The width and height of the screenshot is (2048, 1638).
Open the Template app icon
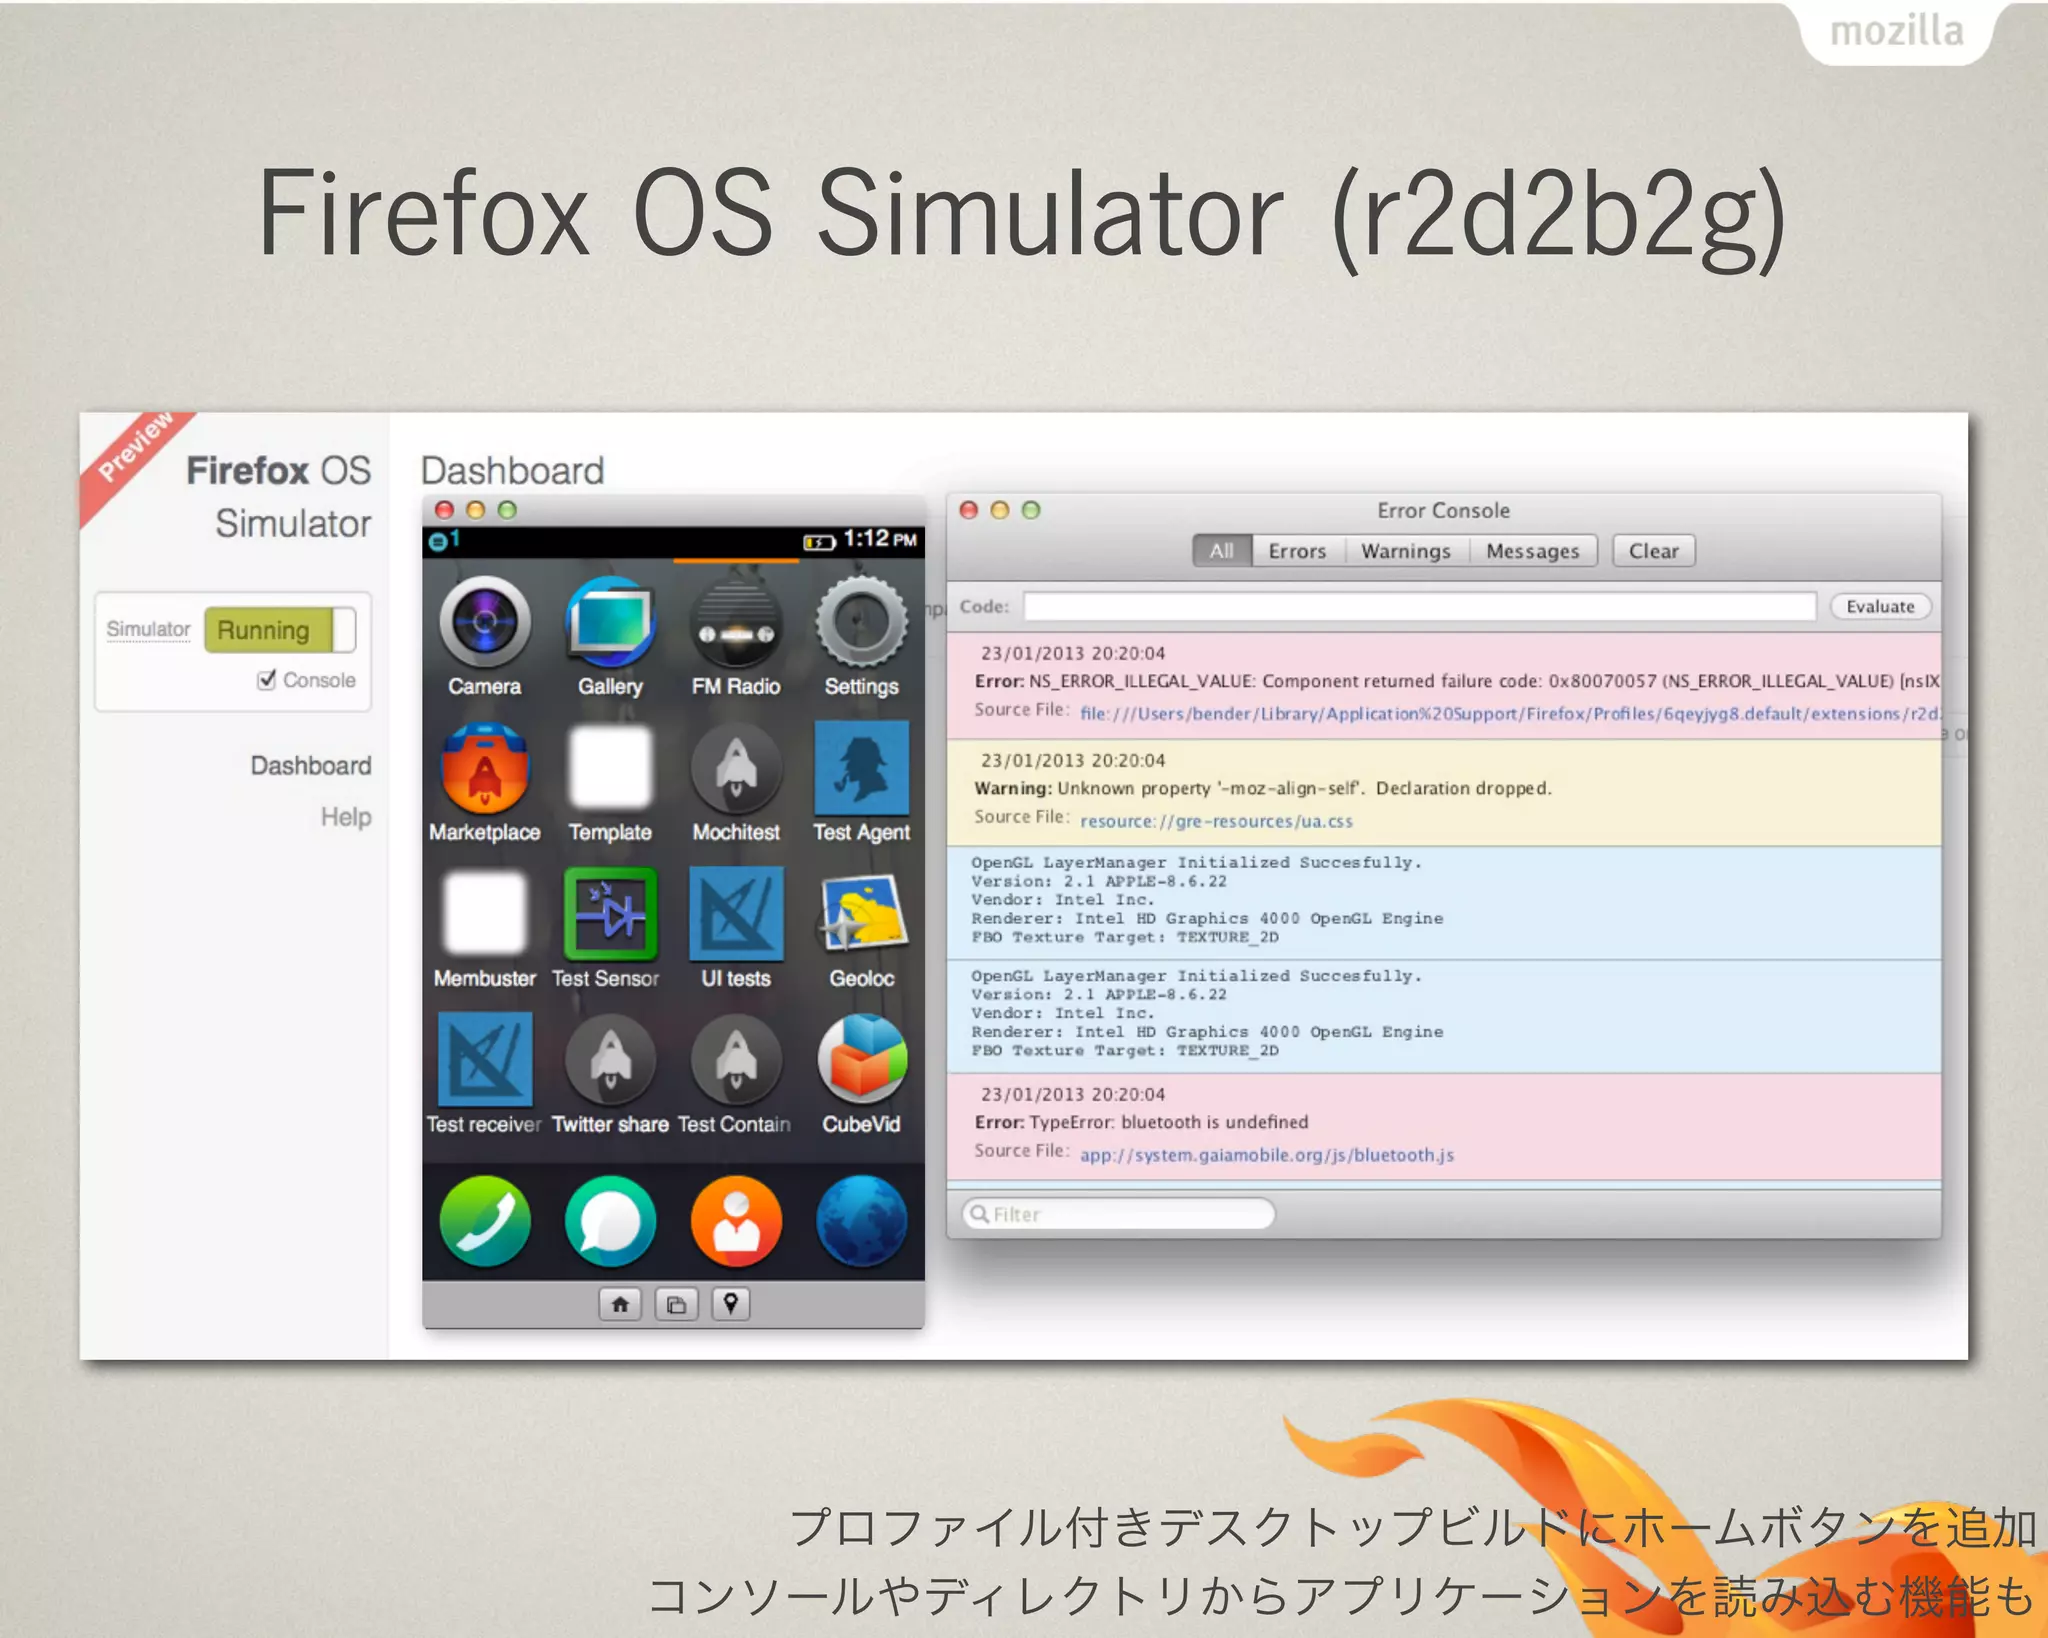610,768
